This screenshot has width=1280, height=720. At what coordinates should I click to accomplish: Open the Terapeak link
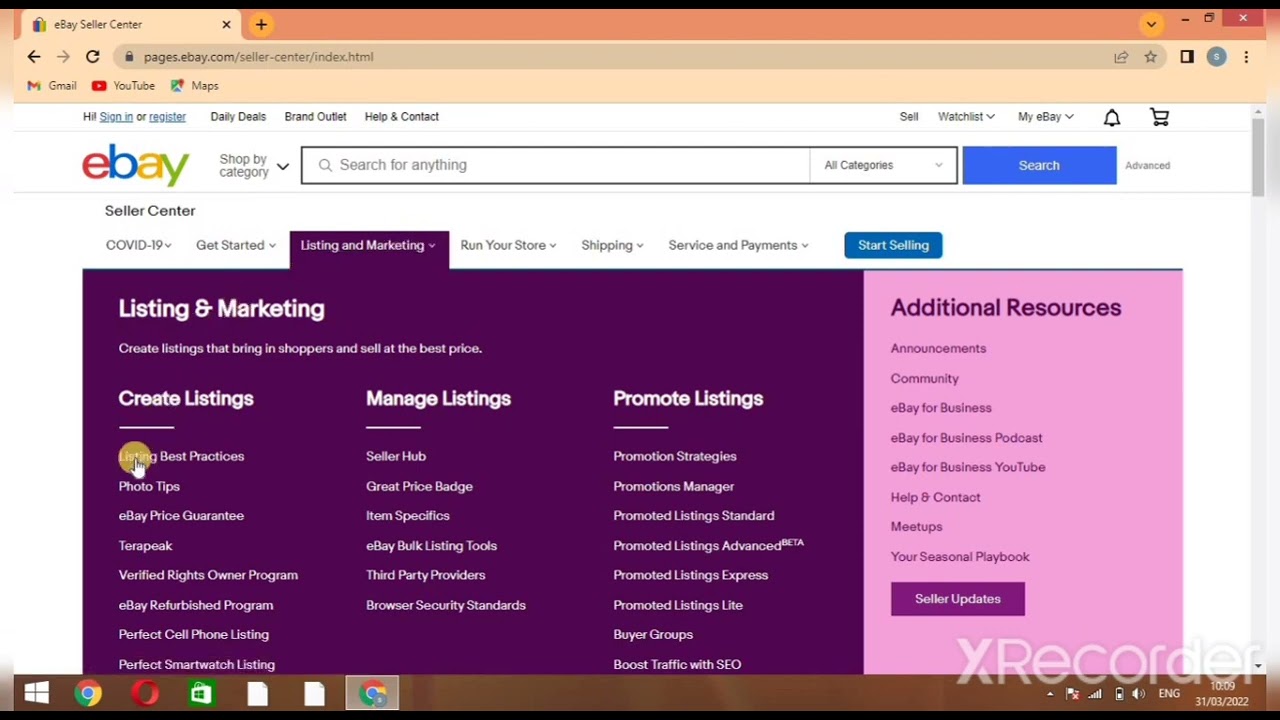click(x=145, y=546)
